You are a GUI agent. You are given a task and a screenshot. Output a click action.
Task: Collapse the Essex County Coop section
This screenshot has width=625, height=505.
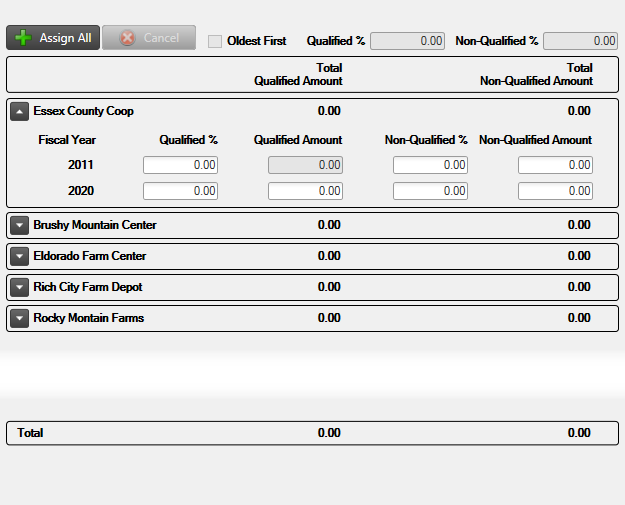coord(19,112)
